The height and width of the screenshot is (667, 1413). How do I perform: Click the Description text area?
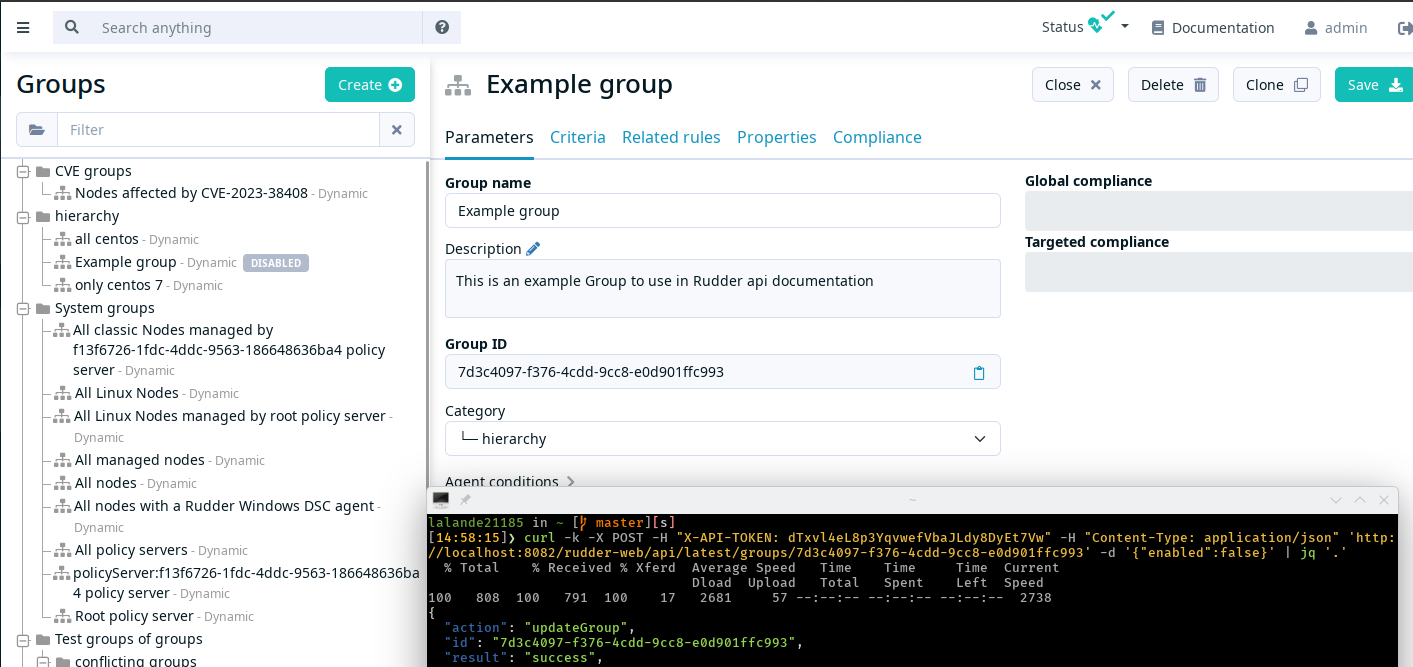pyautogui.click(x=723, y=289)
